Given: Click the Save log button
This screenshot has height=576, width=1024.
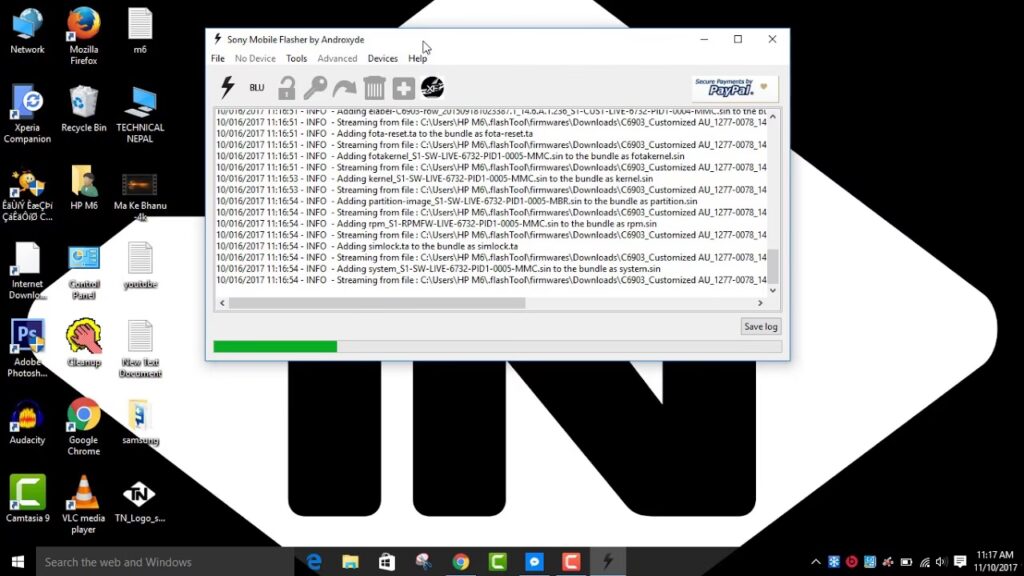Looking at the screenshot, I should pyautogui.click(x=760, y=326).
